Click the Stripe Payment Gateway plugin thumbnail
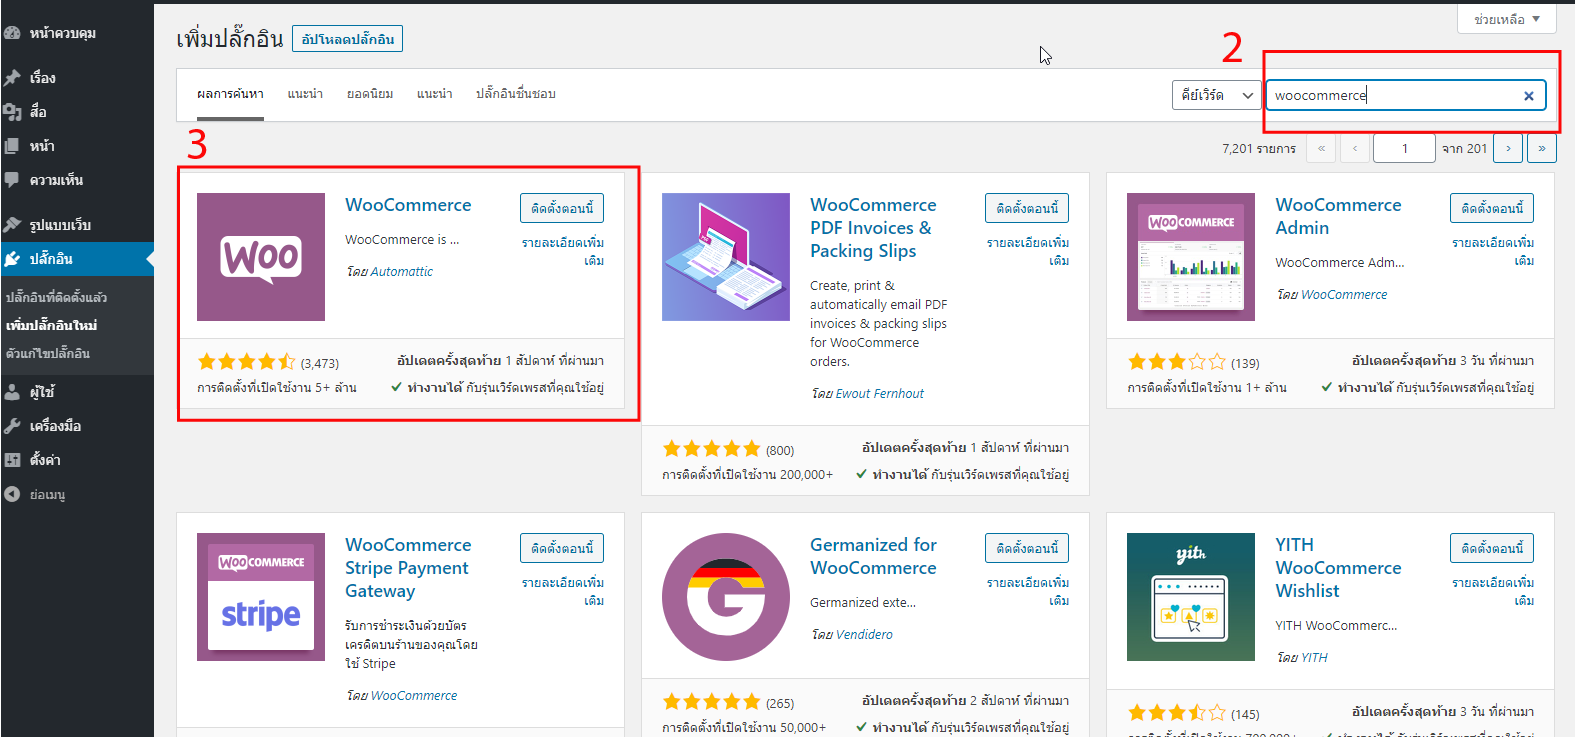The width and height of the screenshot is (1575, 738). coord(261,597)
